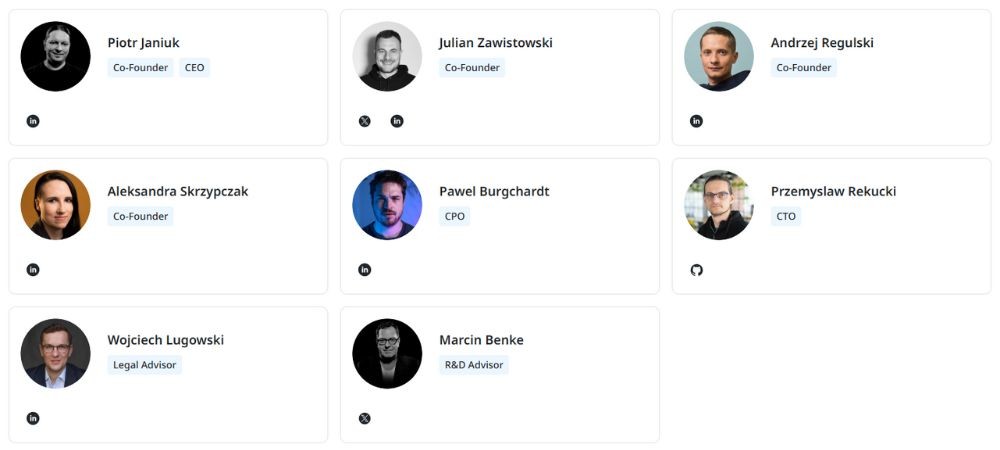Click the CEO tag on Piotr Janiuk
The width and height of the screenshot is (1000, 450).
point(195,68)
